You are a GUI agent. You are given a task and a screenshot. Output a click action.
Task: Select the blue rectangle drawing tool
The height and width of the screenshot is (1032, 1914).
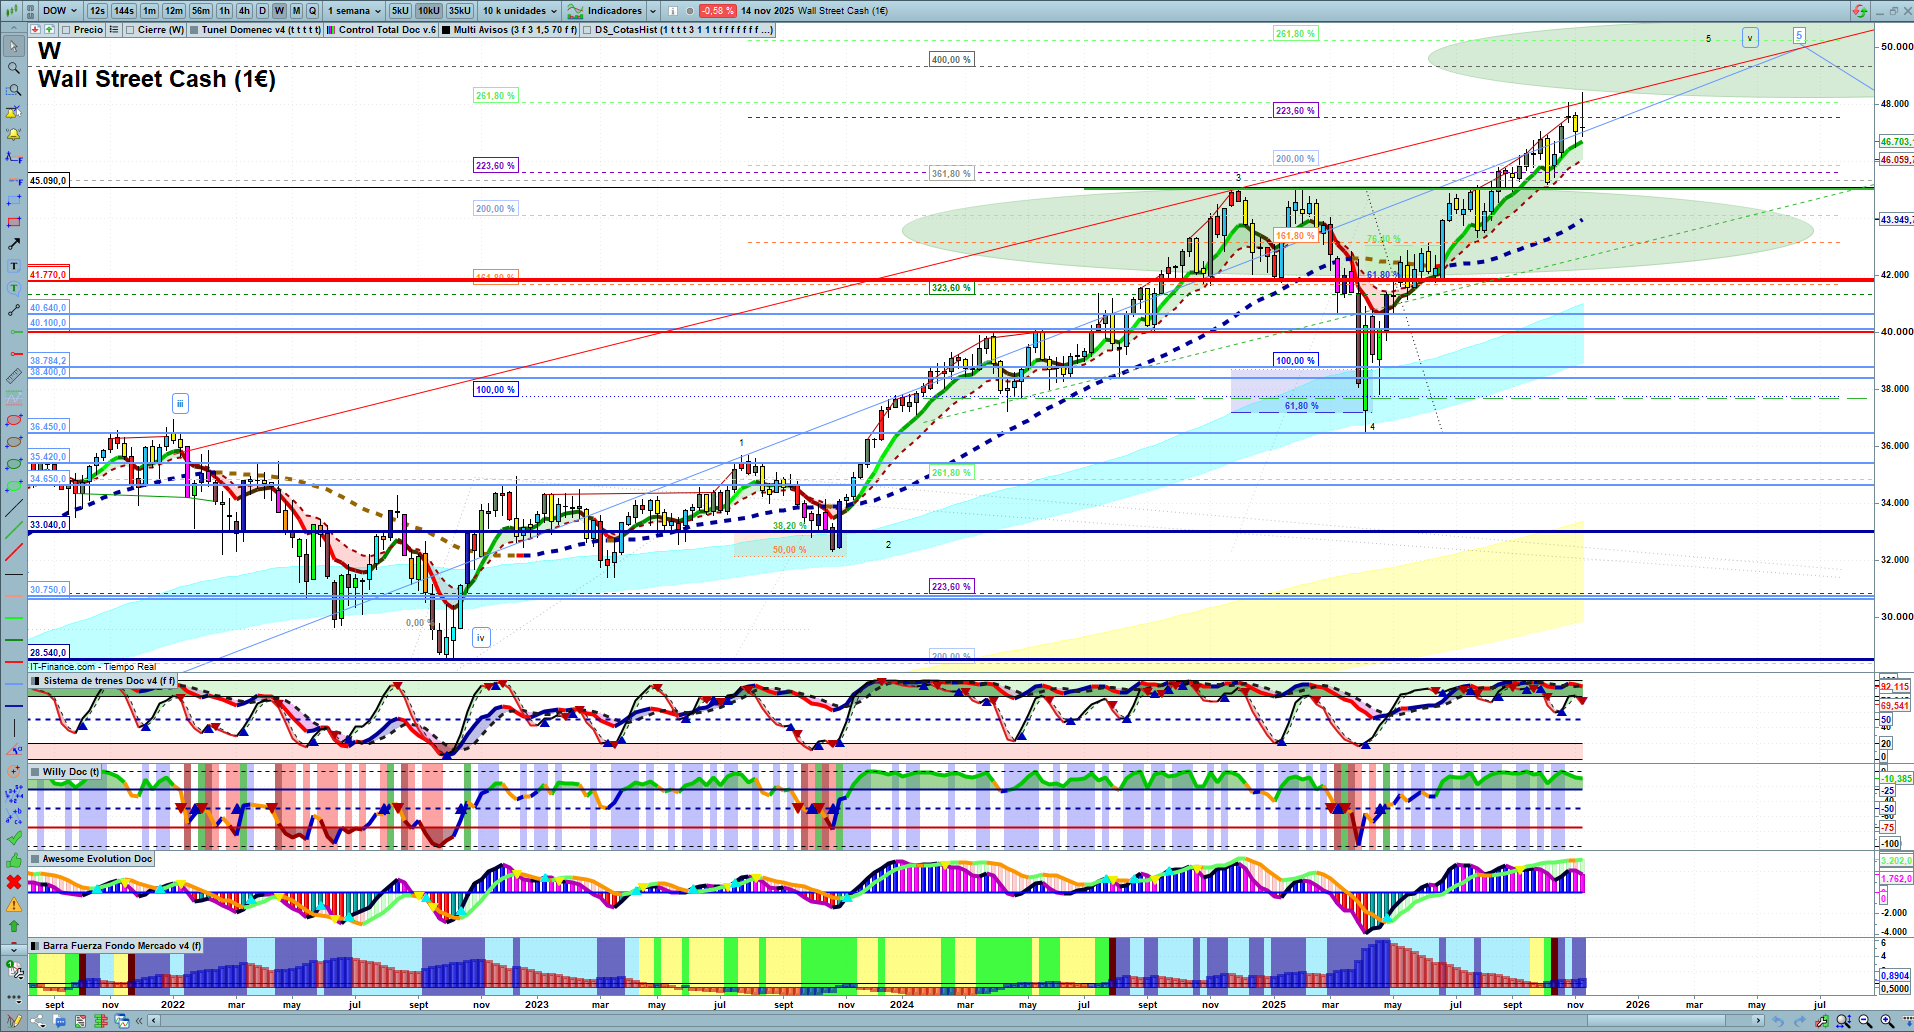tap(14, 201)
